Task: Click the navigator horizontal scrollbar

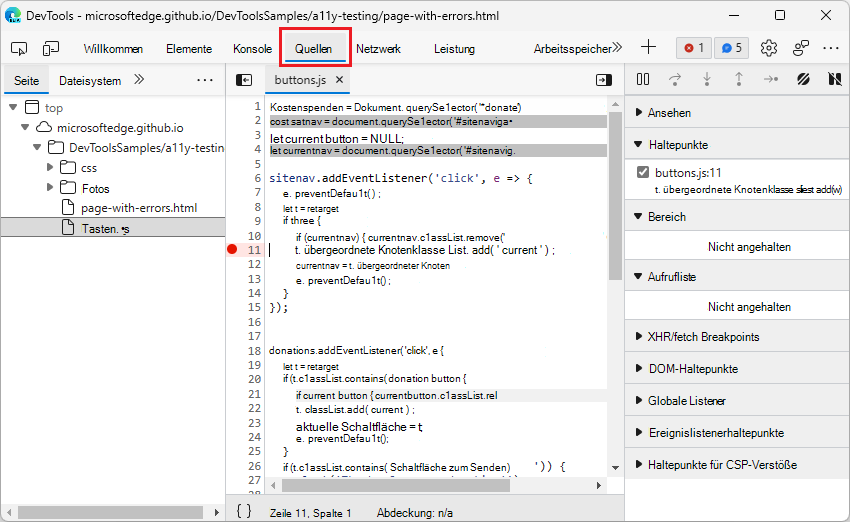Action: 111,512
